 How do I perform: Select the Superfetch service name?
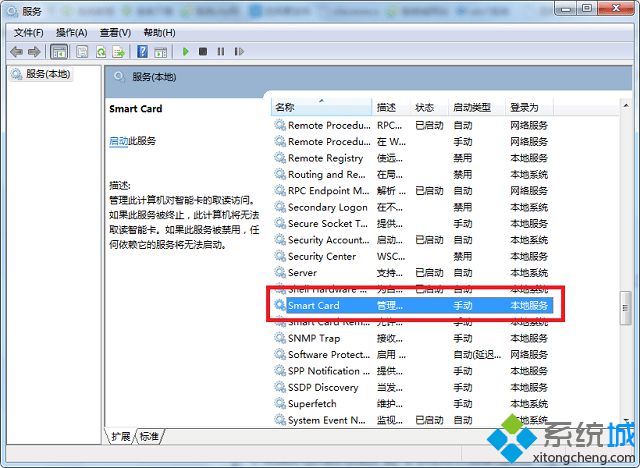(312, 404)
